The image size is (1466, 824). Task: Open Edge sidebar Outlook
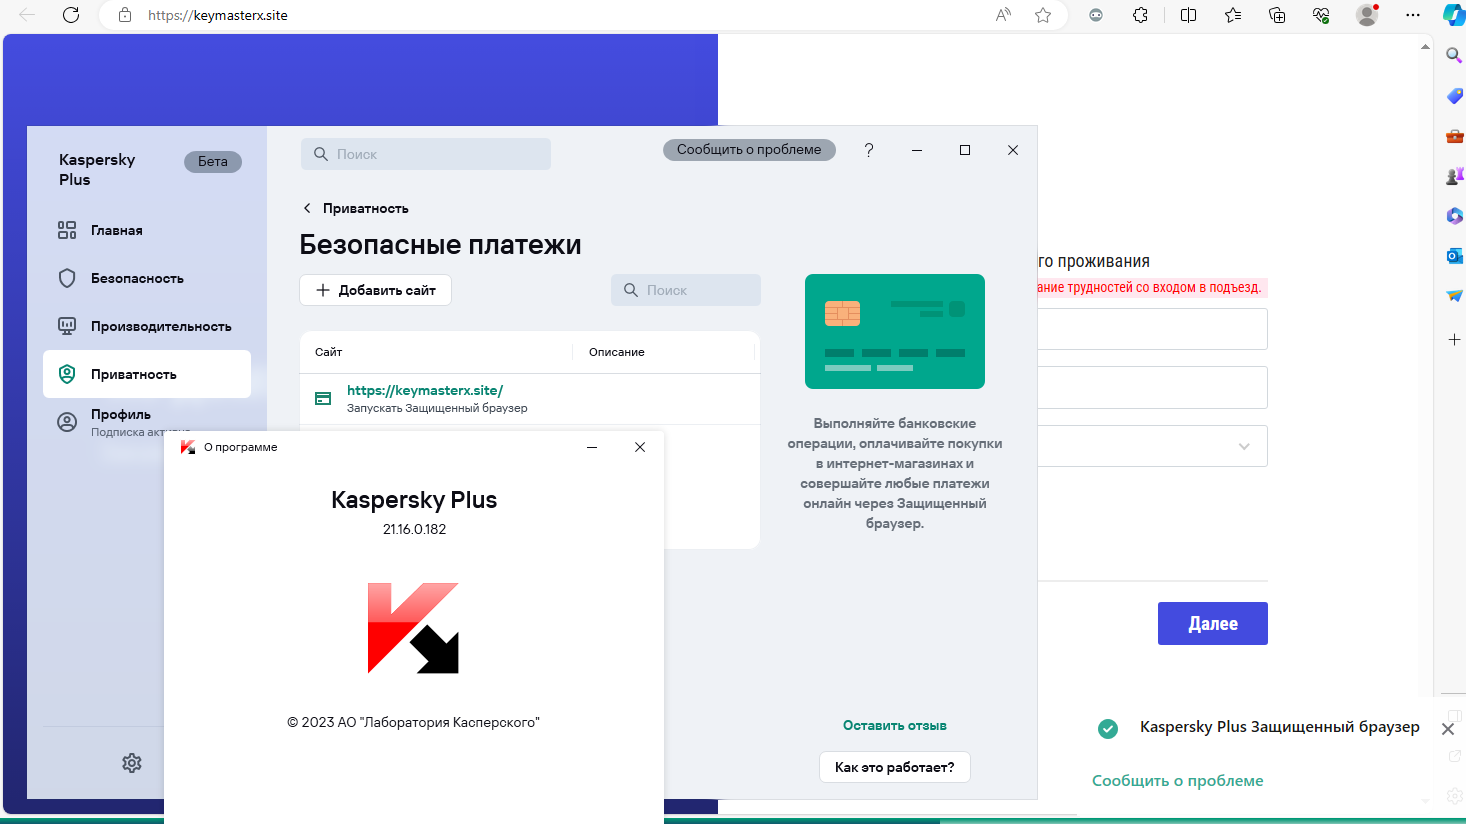pos(1454,256)
